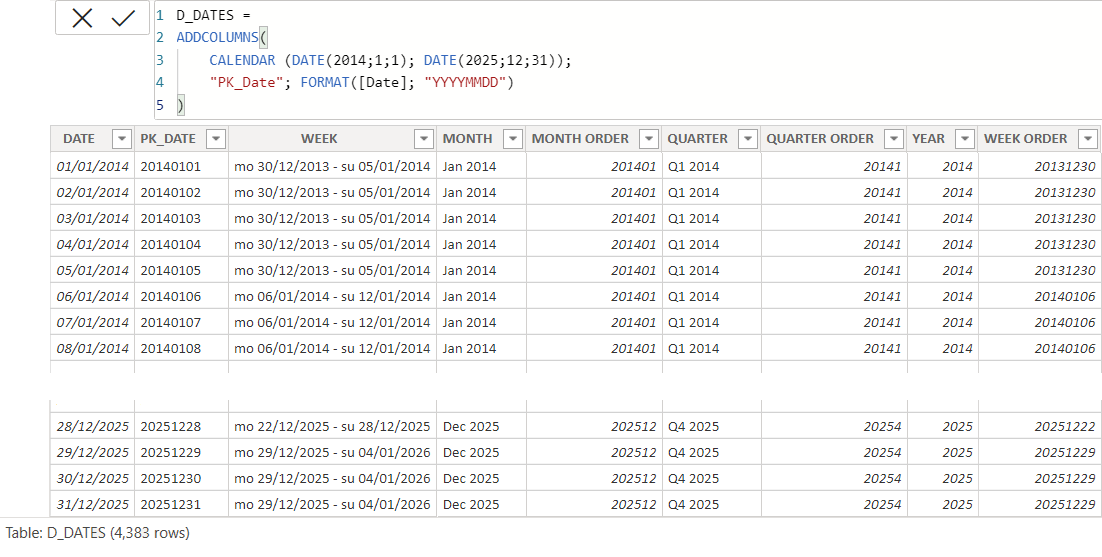This screenshot has width=1102, height=557.
Task: Open the MONTH column filter dropdown
Action: (513, 139)
